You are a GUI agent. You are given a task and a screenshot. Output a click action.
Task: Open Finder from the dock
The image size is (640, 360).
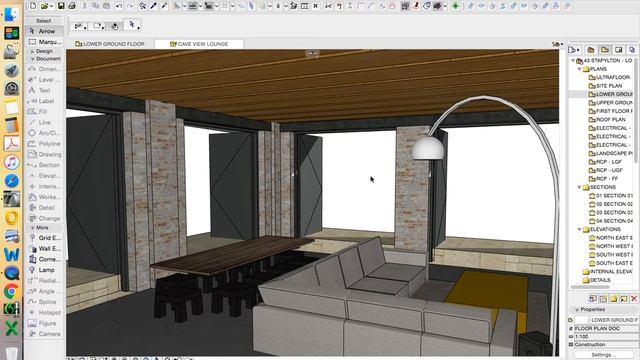11,15
